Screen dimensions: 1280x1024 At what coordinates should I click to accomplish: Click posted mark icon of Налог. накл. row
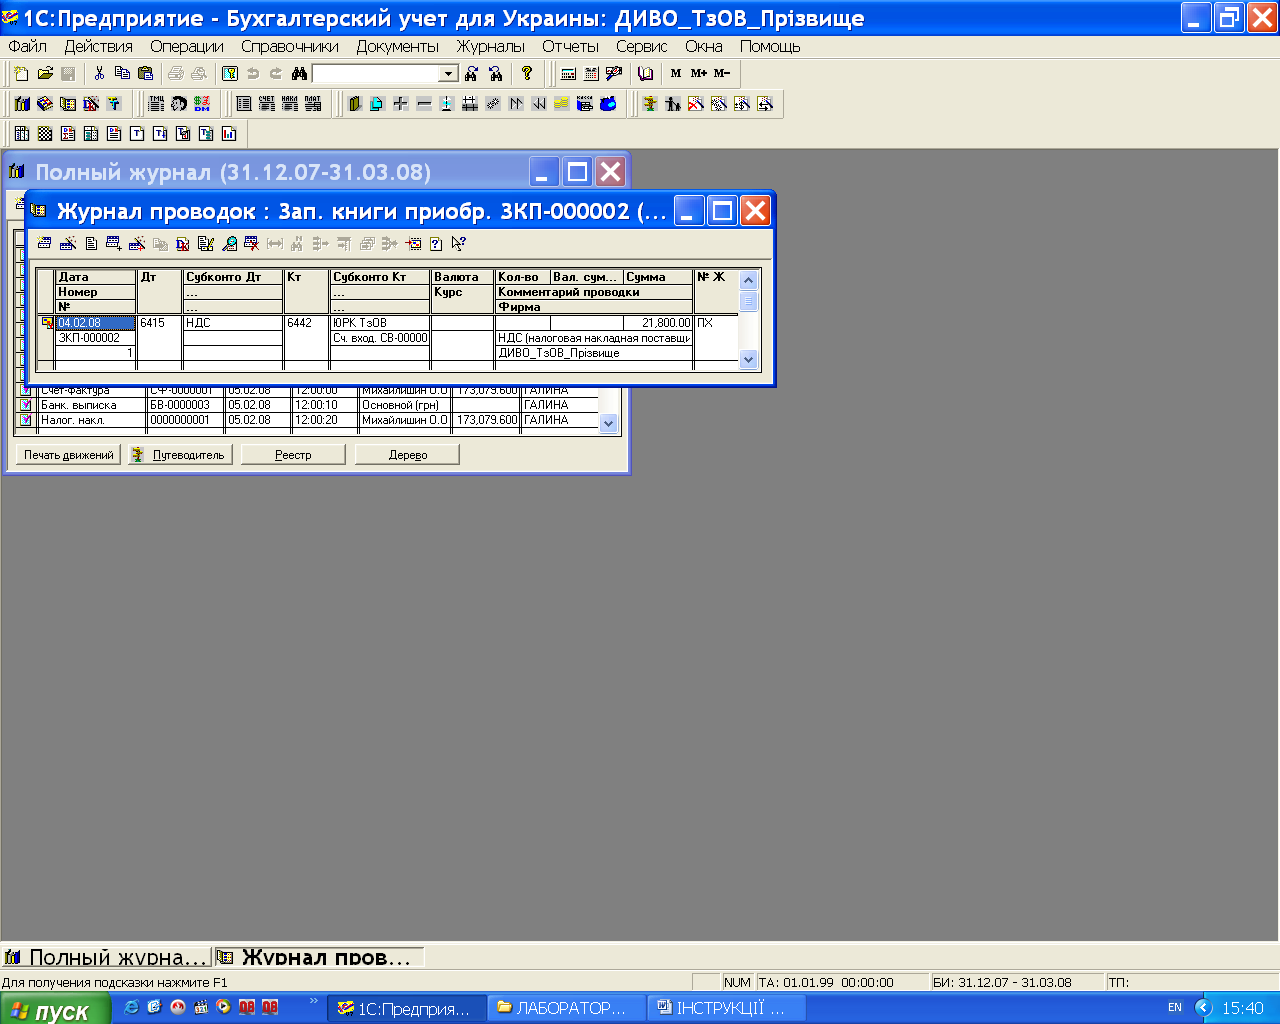[26, 420]
